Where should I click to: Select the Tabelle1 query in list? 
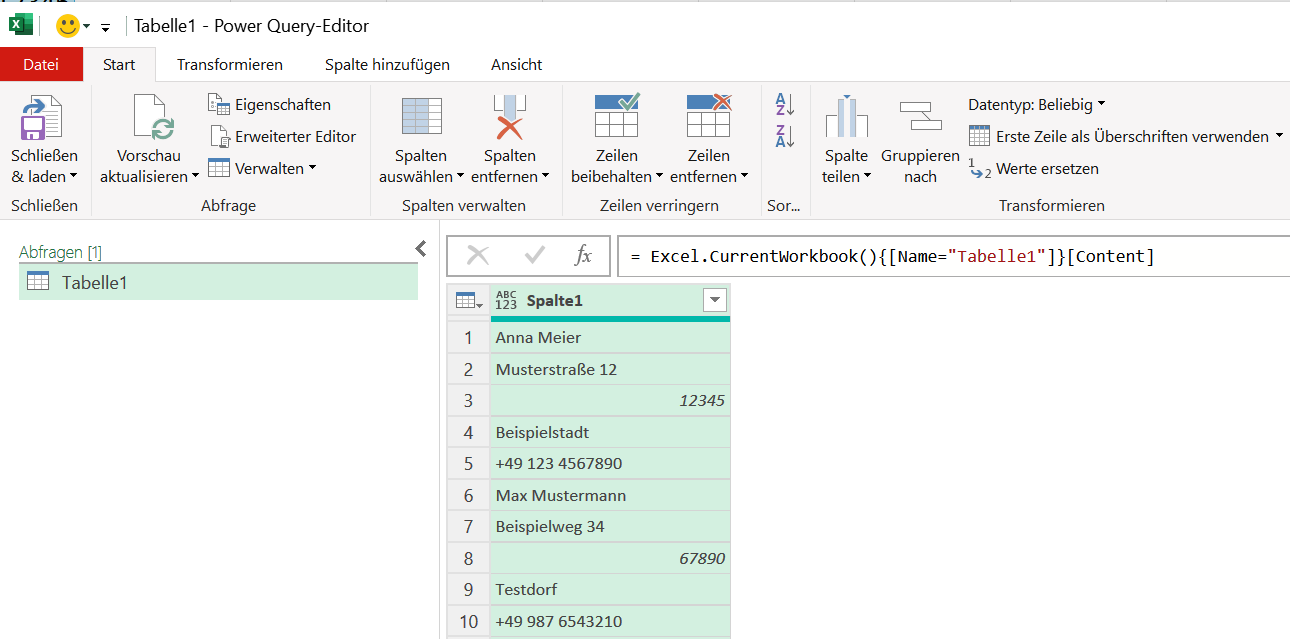pyautogui.click(x=218, y=282)
